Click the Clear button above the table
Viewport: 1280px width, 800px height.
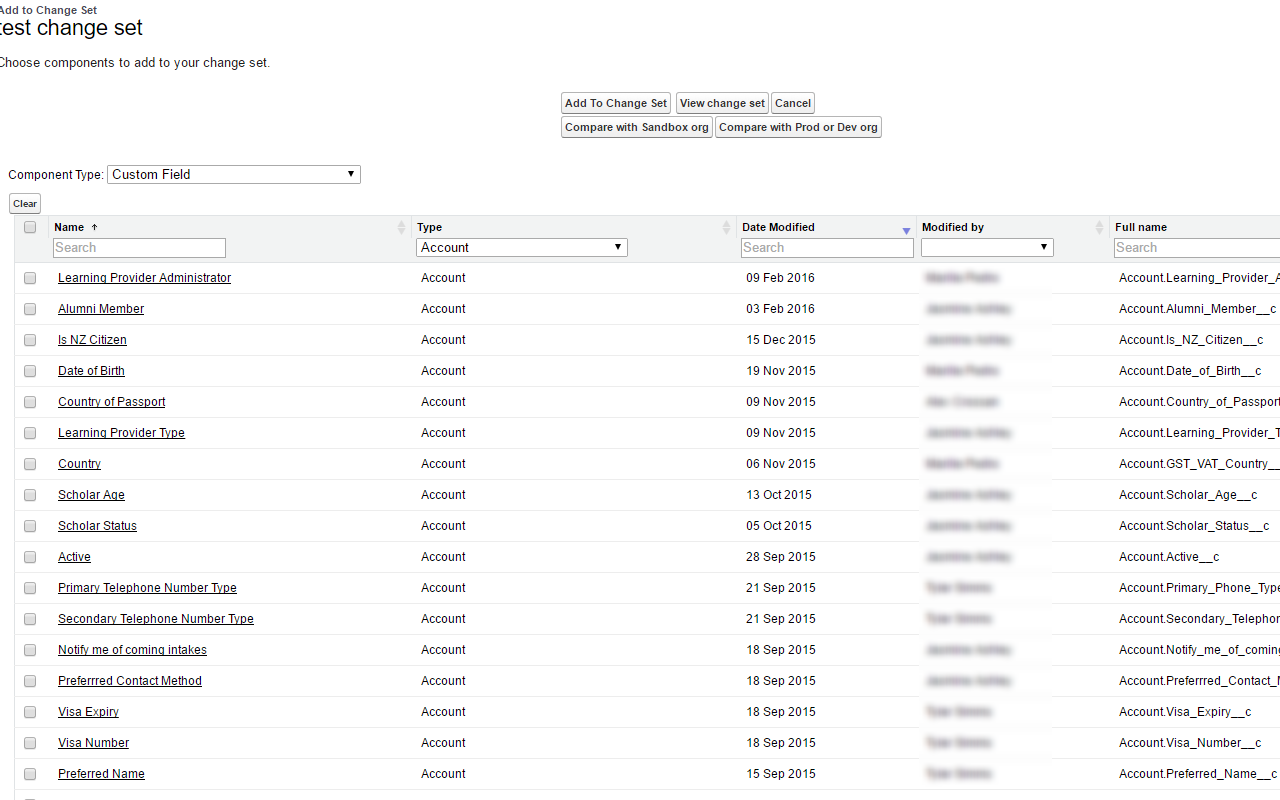click(24, 203)
